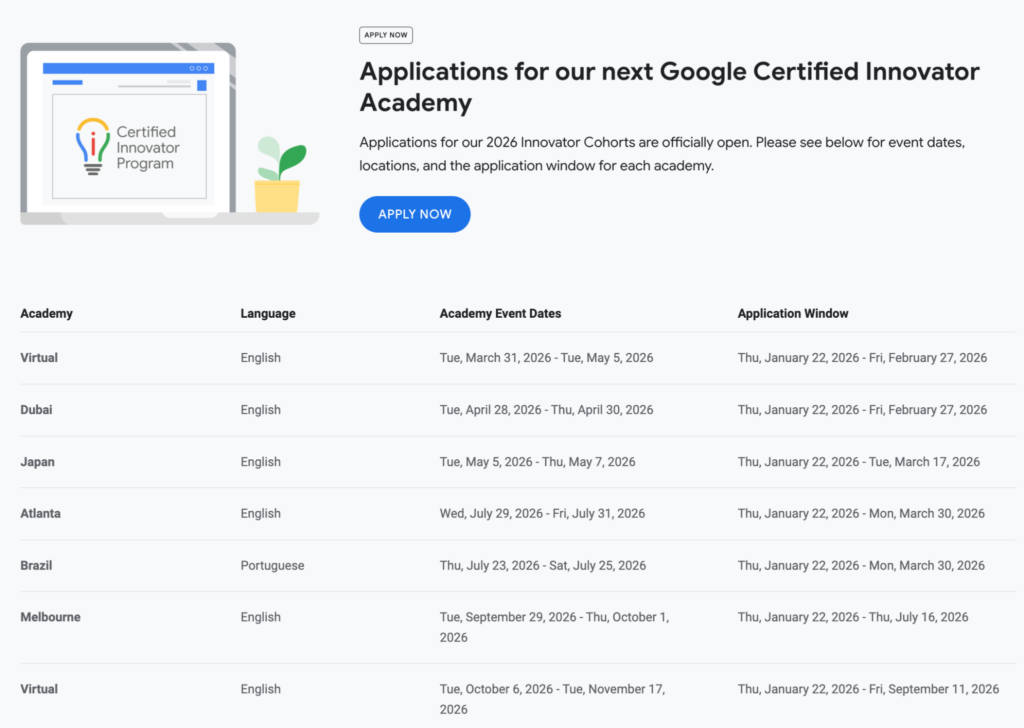Click the Google Certified Innovator Academy heading
The image size is (1024, 728).
pyautogui.click(x=669, y=86)
